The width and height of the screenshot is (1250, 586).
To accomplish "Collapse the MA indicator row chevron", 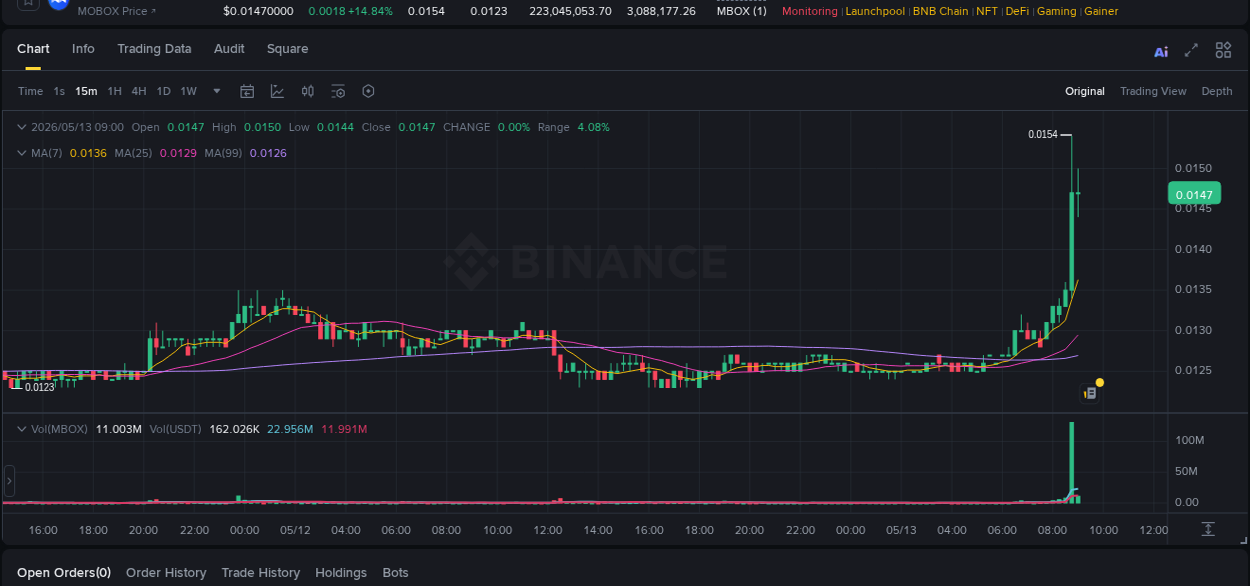I will pyautogui.click(x=22, y=153).
